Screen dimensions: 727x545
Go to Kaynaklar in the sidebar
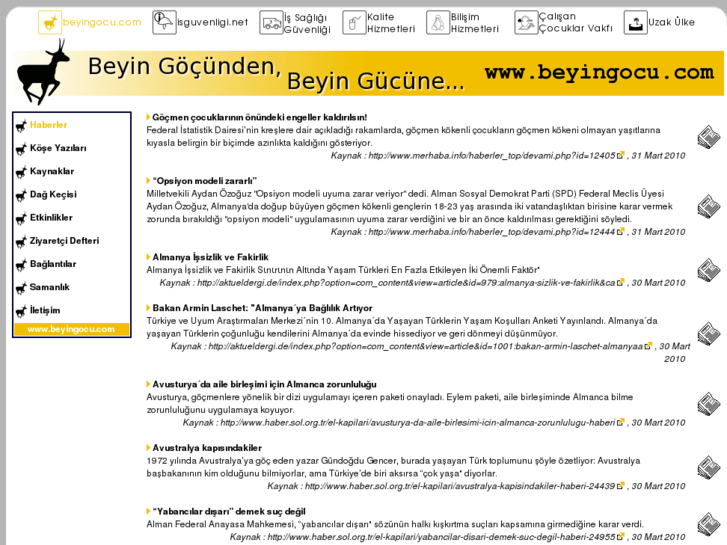pyautogui.click(x=52, y=171)
